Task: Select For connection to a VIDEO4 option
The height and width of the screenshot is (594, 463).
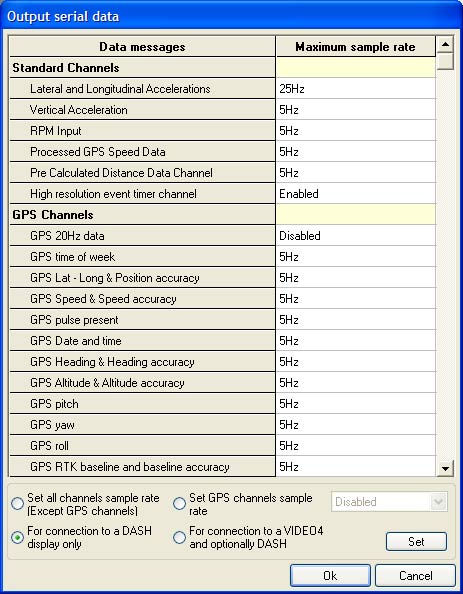Action: tap(179, 537)
